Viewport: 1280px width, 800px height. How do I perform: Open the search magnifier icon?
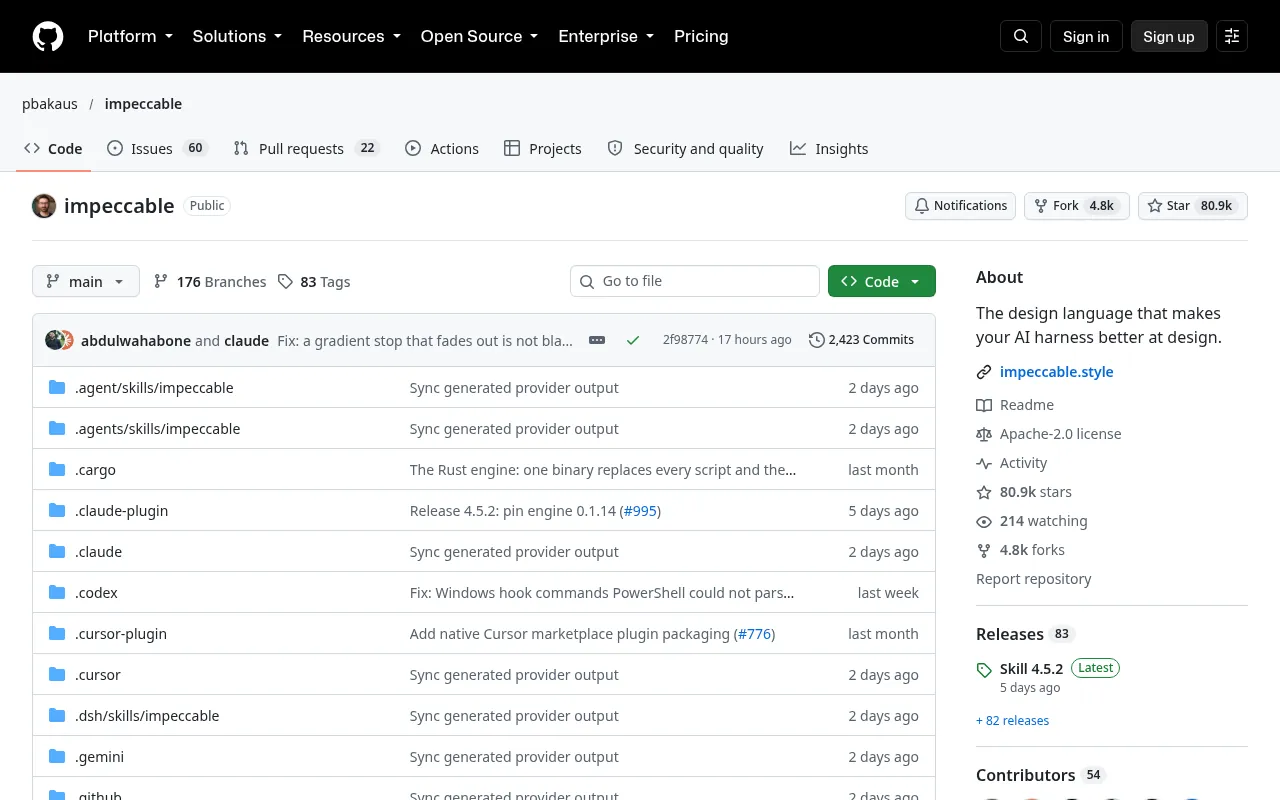[x=1021, y=36]
